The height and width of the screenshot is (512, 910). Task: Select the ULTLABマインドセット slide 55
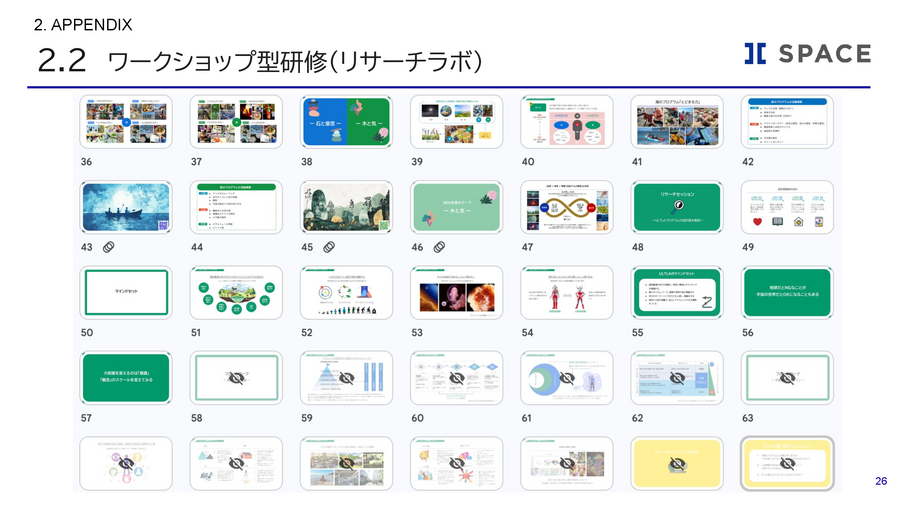click(677, 292)
